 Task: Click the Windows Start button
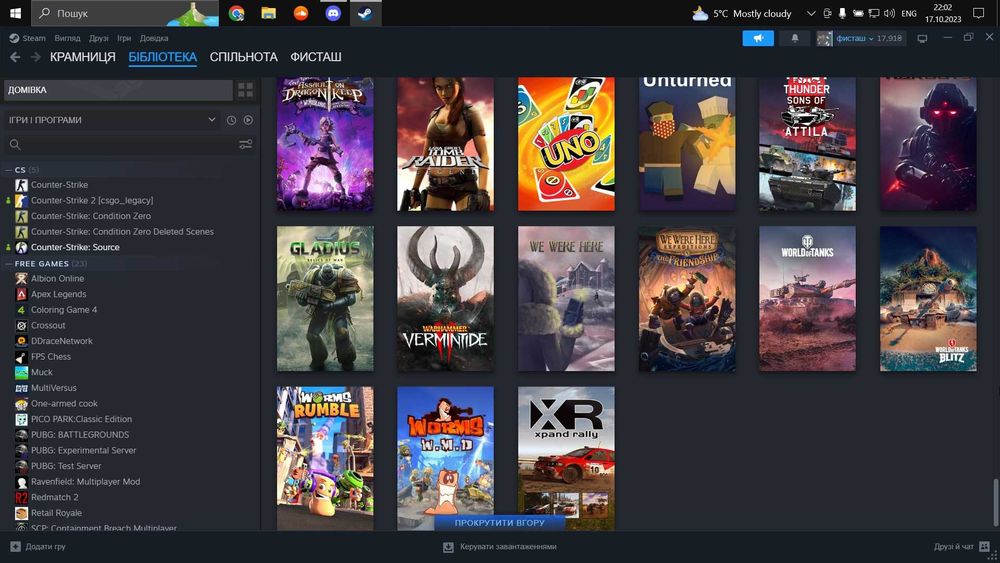[15, 13]
